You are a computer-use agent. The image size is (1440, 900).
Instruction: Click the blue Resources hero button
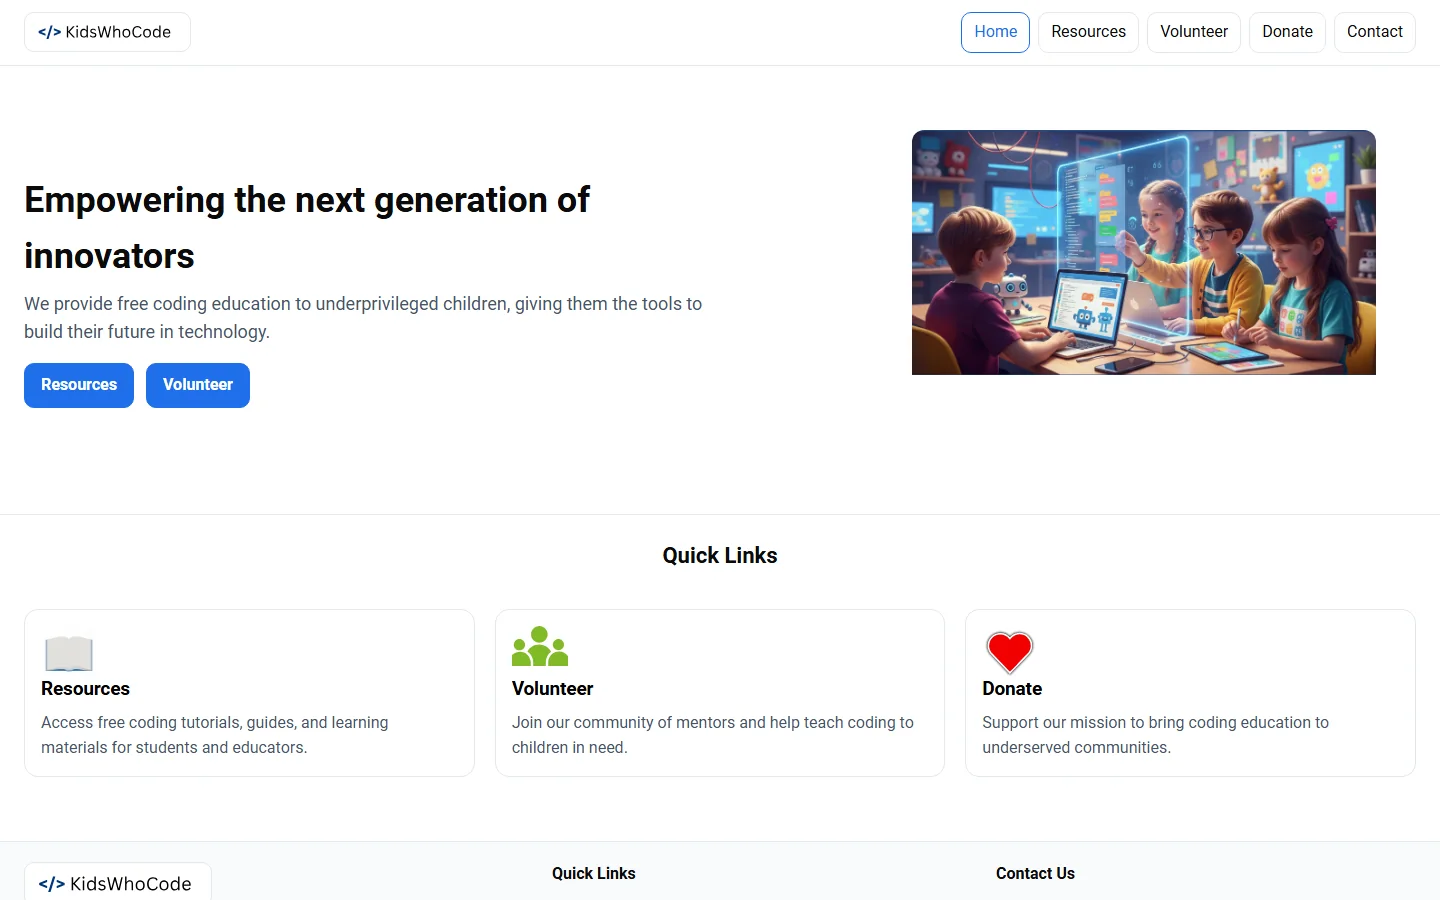pyautogui.click(x=79, y=385)
